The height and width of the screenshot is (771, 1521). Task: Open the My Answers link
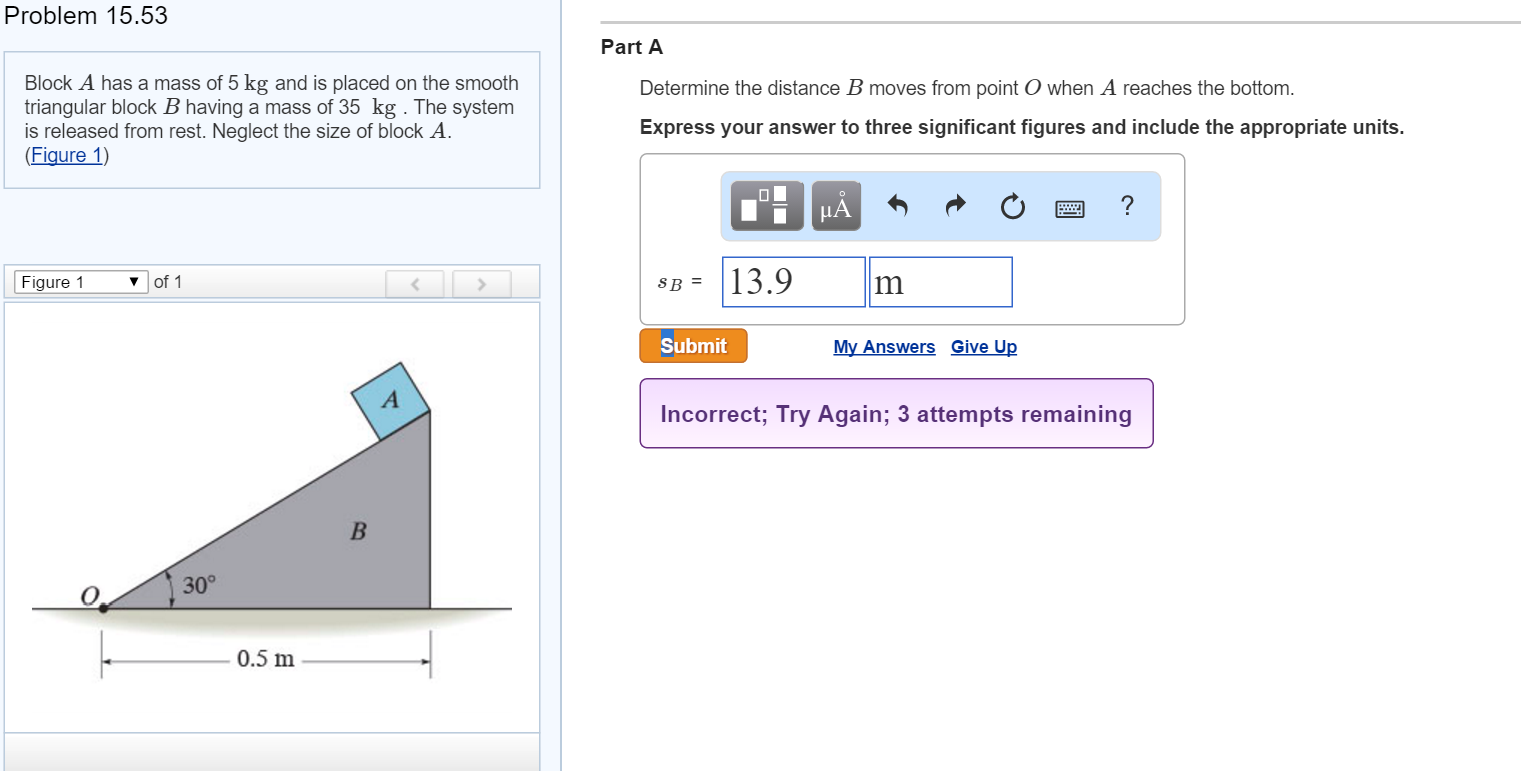(x=884, y=346)
